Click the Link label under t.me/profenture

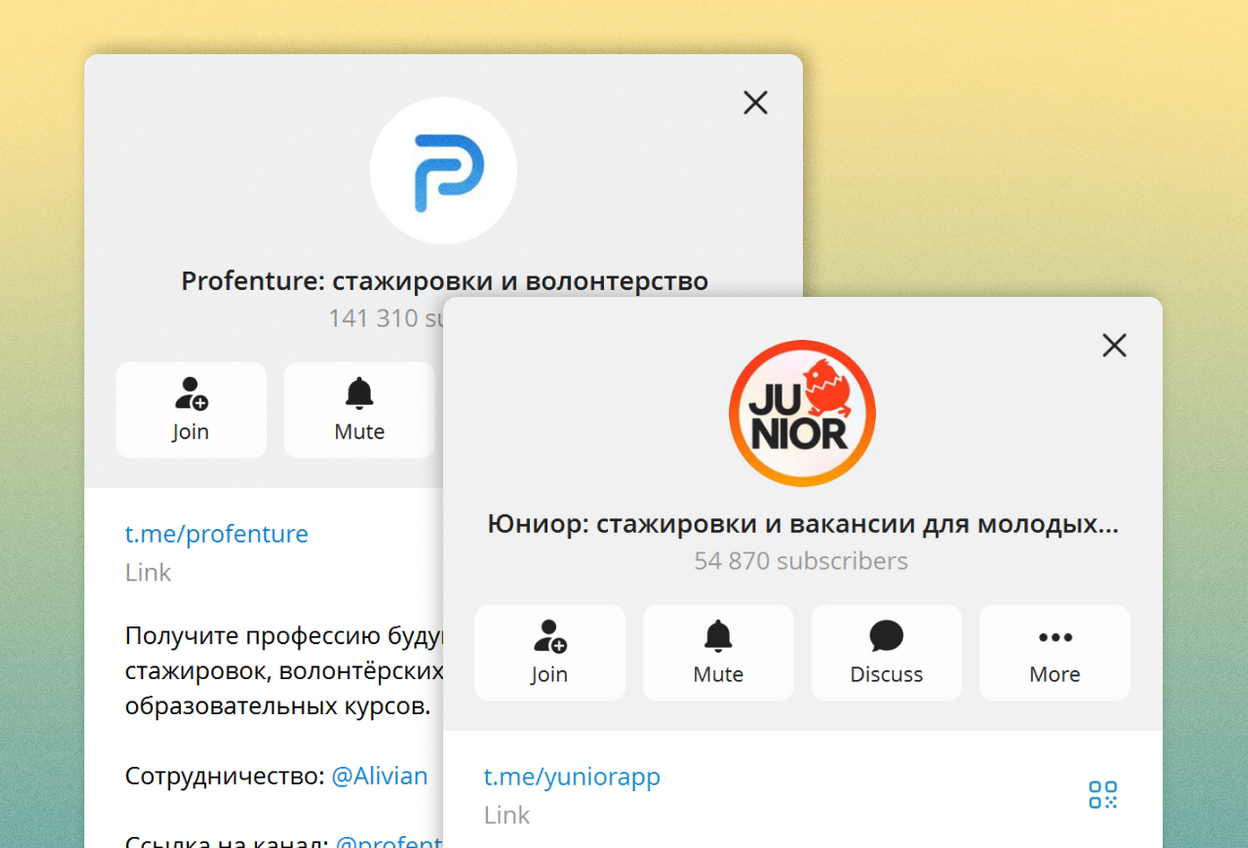click(x=148, y=572)
